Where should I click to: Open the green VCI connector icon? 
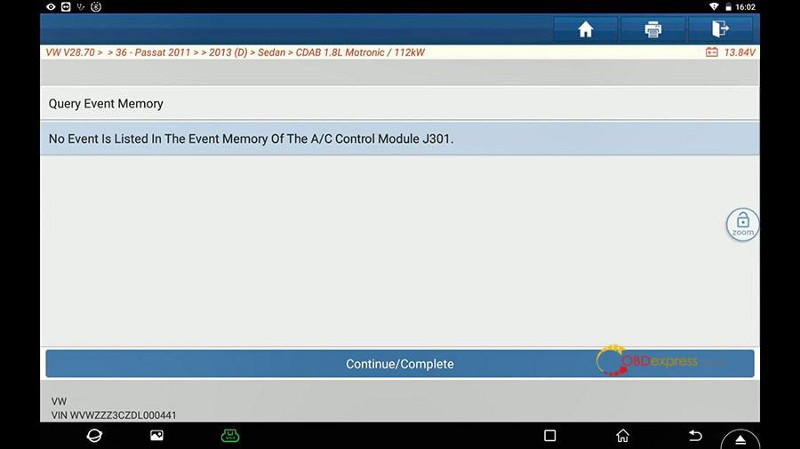[230, 435]
